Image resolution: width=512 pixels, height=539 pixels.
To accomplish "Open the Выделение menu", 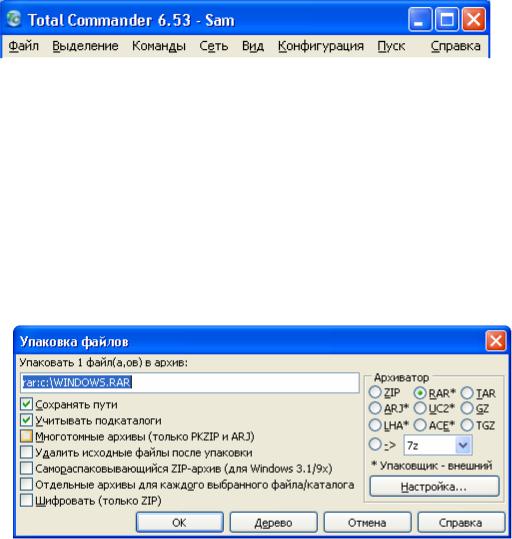I will [x=85, y=46].
